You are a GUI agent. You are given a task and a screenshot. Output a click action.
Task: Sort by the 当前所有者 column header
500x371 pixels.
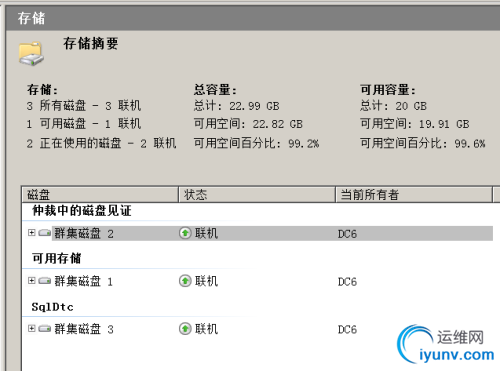point(414,195)
